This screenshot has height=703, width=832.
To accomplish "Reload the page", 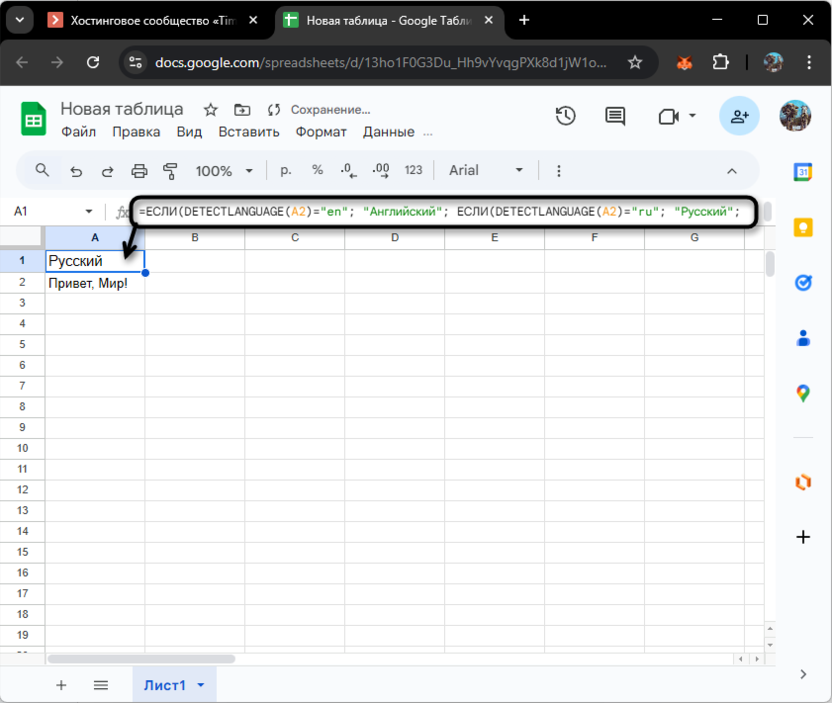I will click(x=93, y=63).
